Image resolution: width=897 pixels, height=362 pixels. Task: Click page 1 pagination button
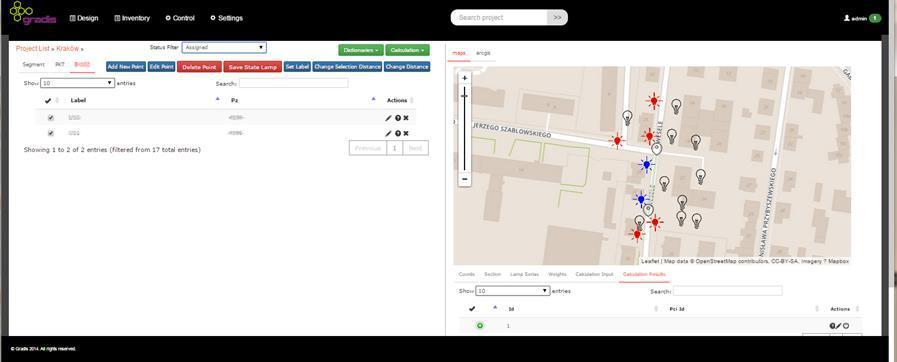tap(394, 148)
